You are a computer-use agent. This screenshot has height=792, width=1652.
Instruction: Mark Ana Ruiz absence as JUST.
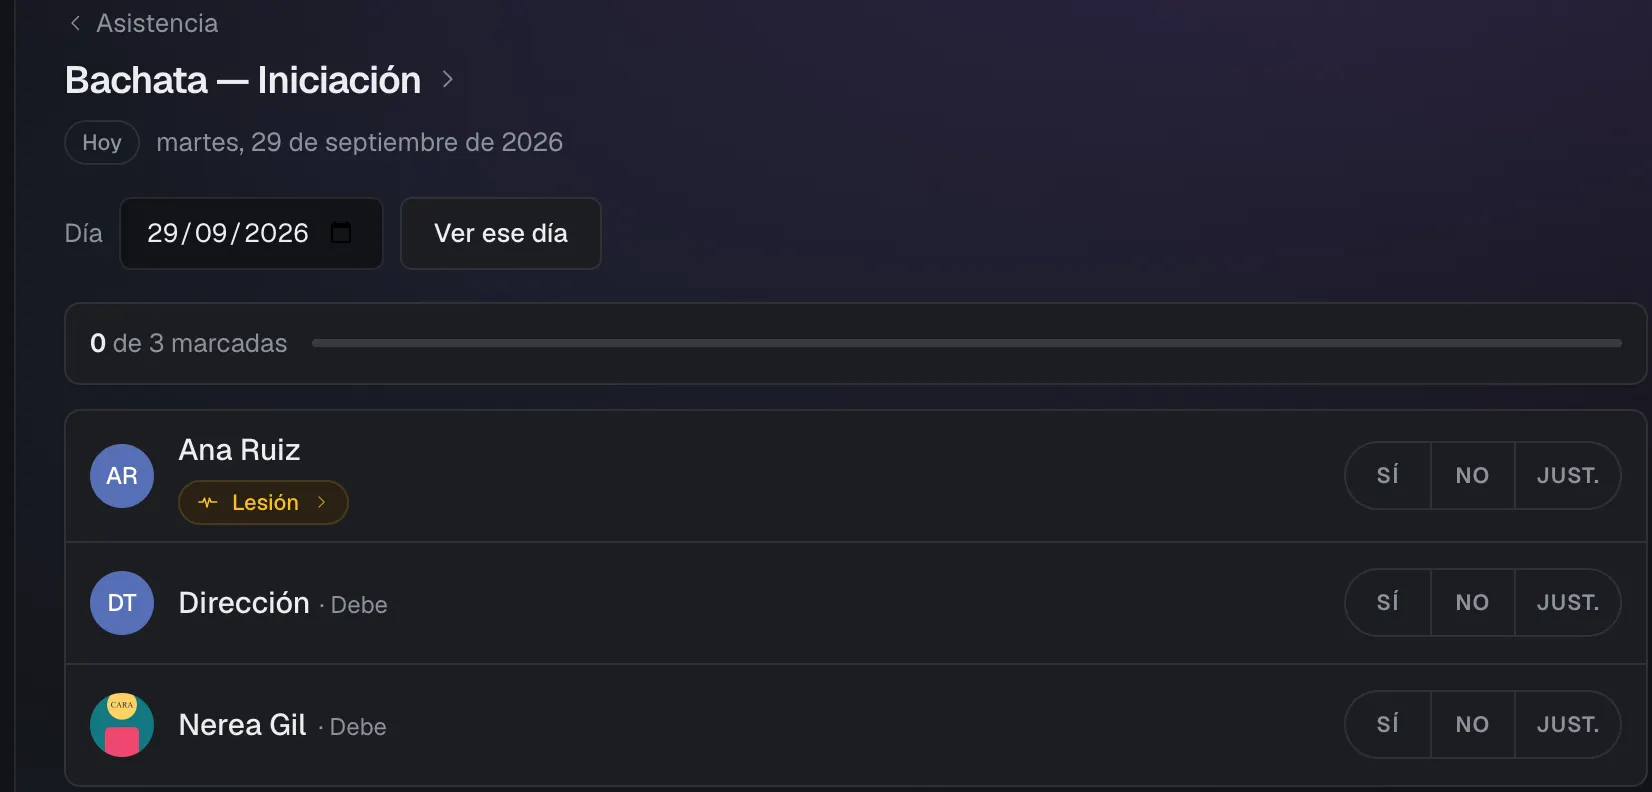pyautogui.click(x=1567, y=476)
